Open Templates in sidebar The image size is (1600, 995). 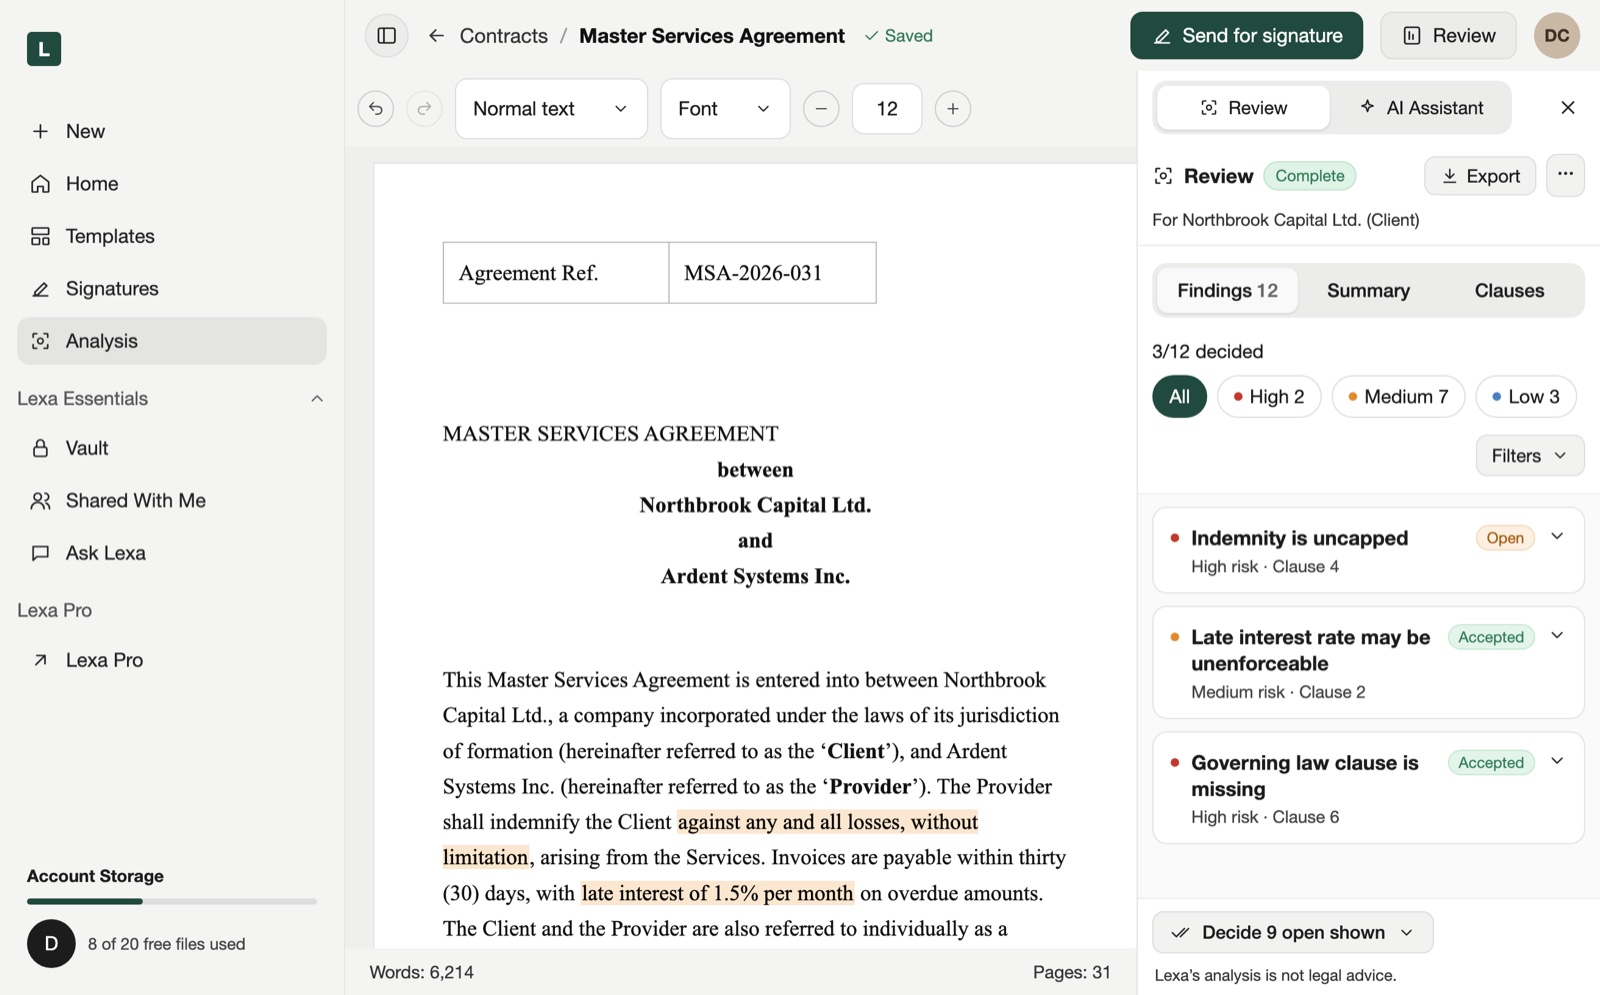tap(172, 236)
